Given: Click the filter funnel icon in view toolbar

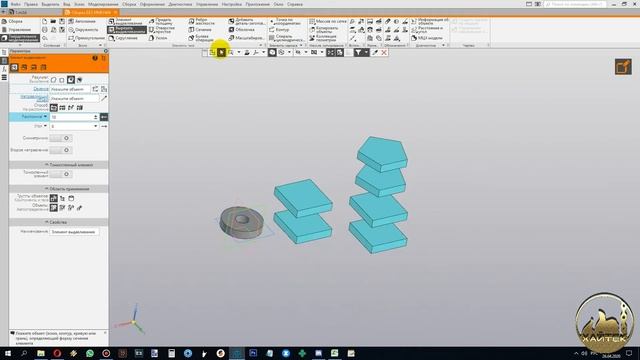Looking at the screenshot, I should pos(358,52).
